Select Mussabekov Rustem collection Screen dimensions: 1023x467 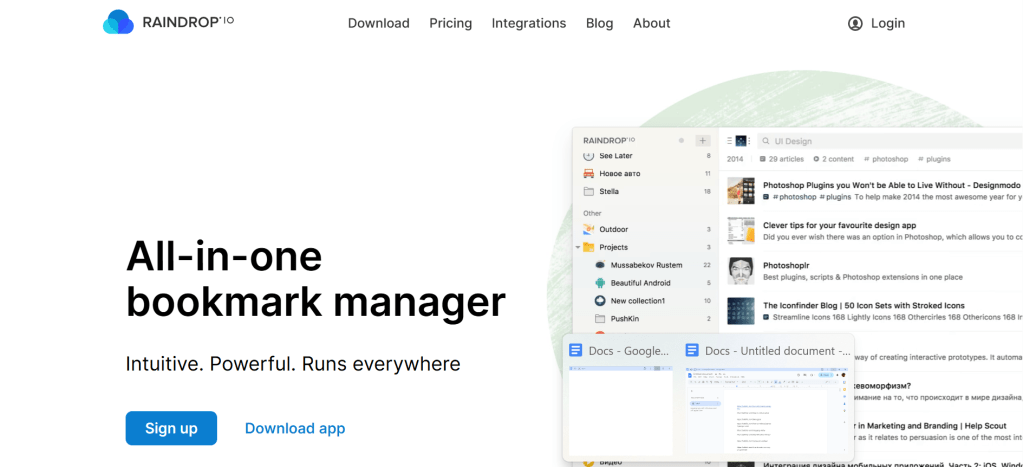point(645,265)
